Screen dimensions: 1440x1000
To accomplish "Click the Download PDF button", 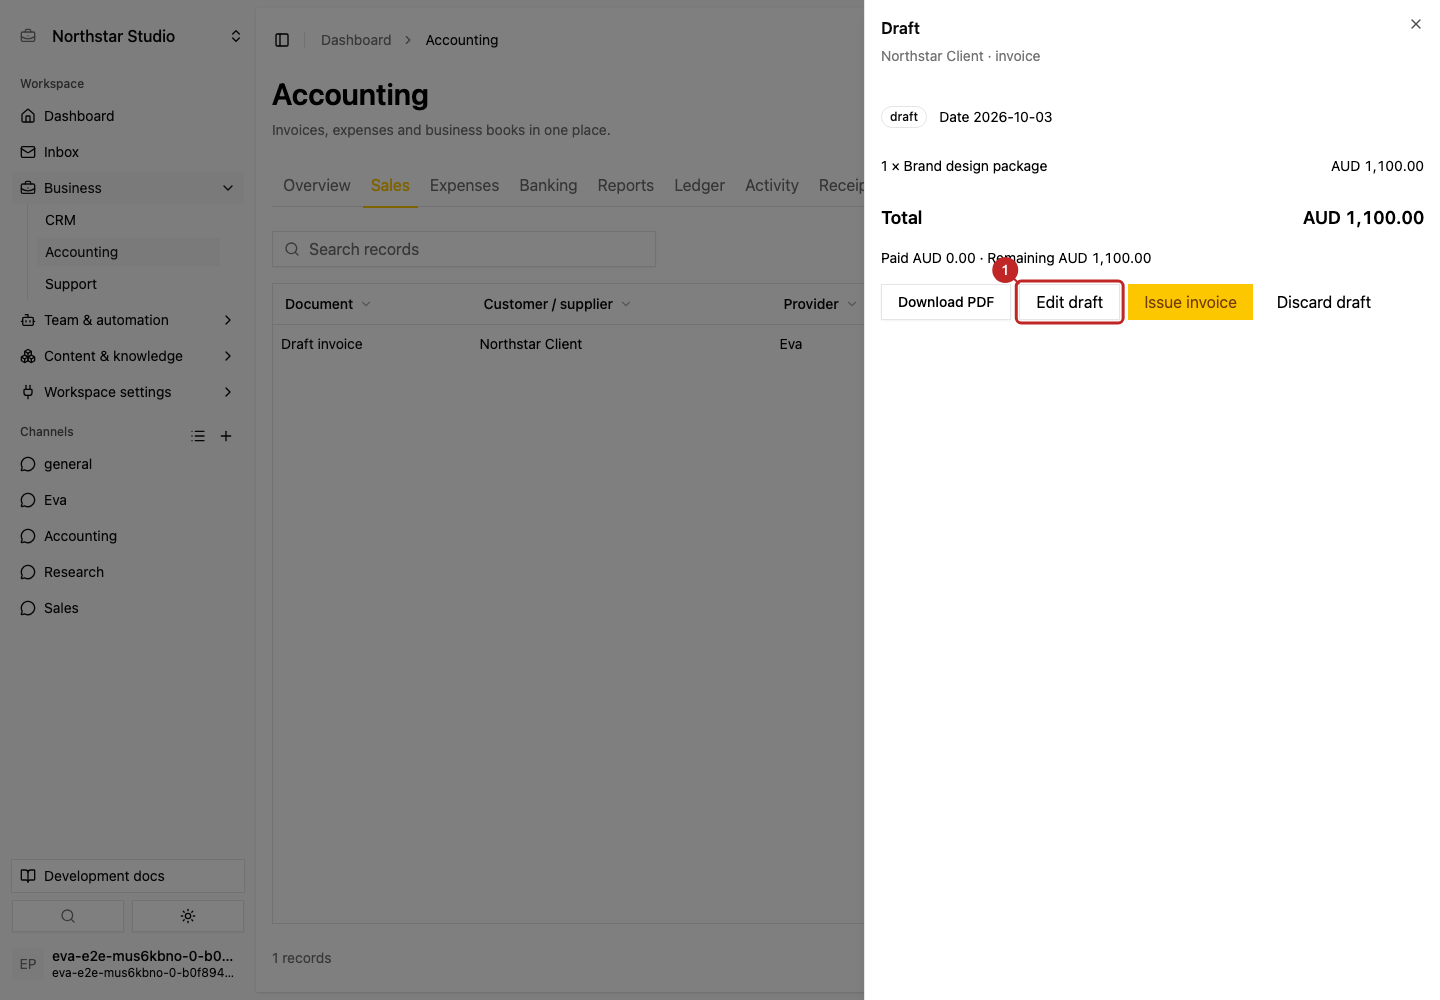I will (x=946, y=302).
